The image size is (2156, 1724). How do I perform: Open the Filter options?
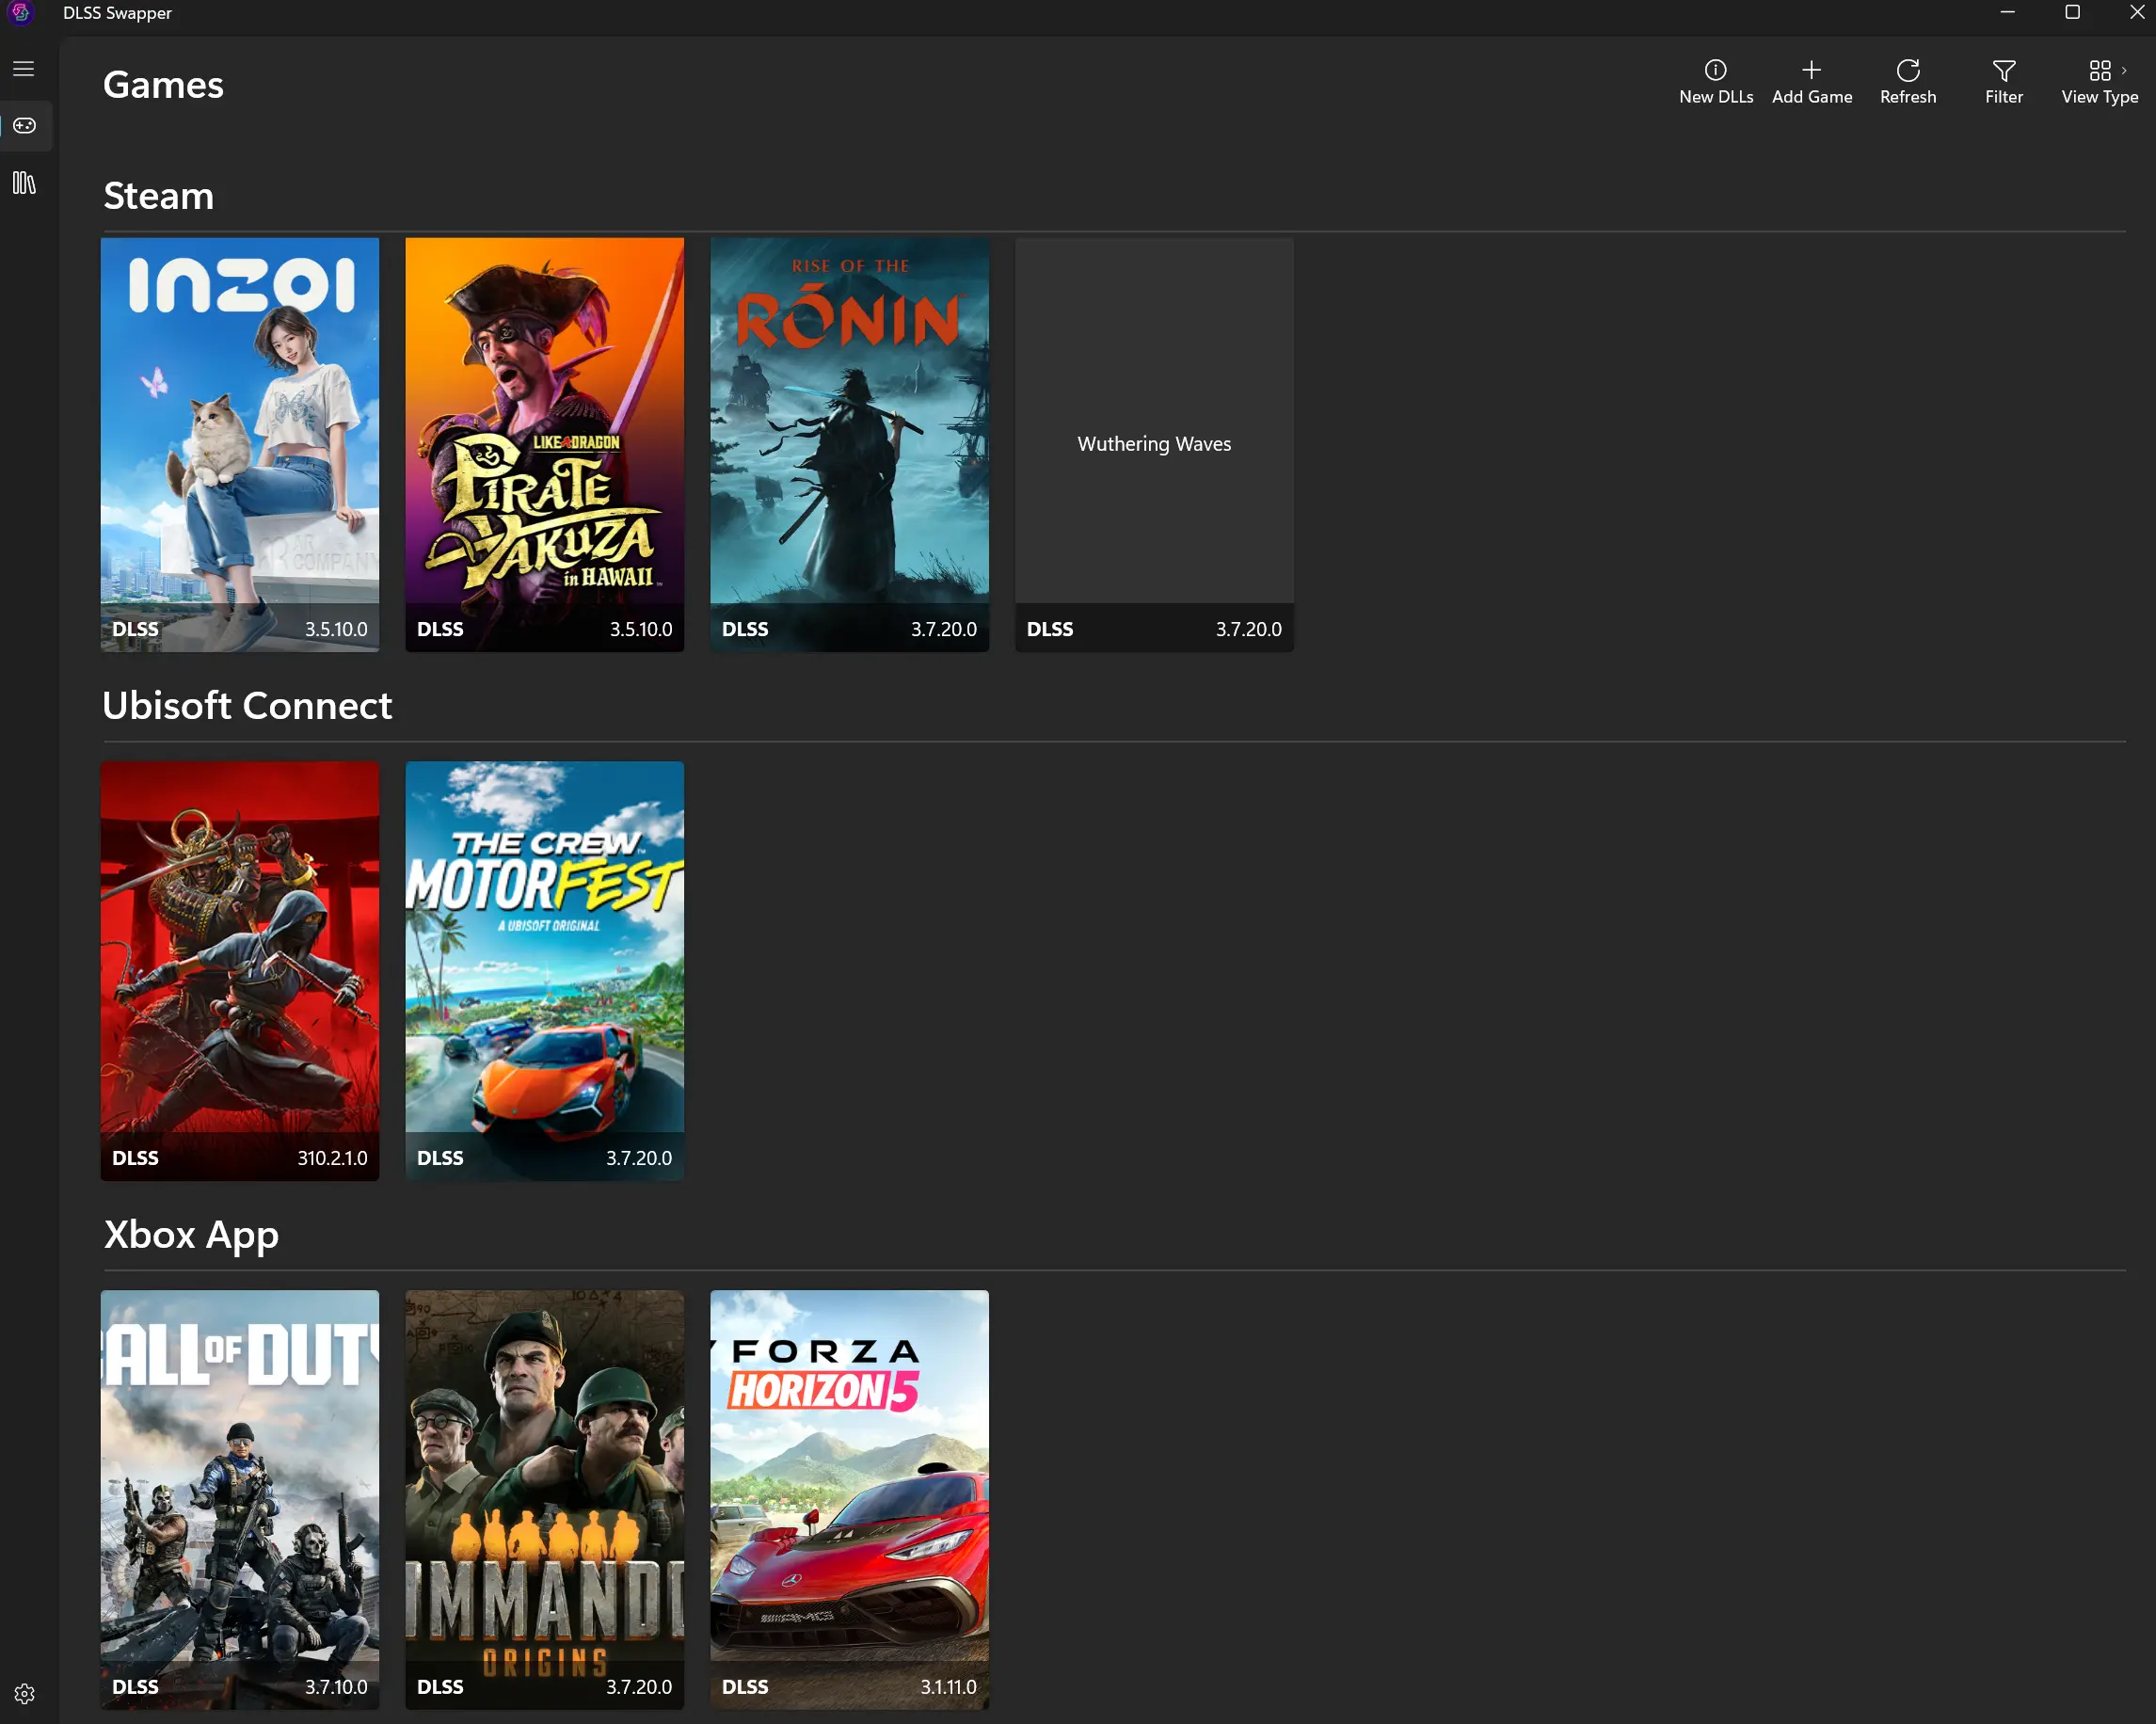pos(2004,82)
